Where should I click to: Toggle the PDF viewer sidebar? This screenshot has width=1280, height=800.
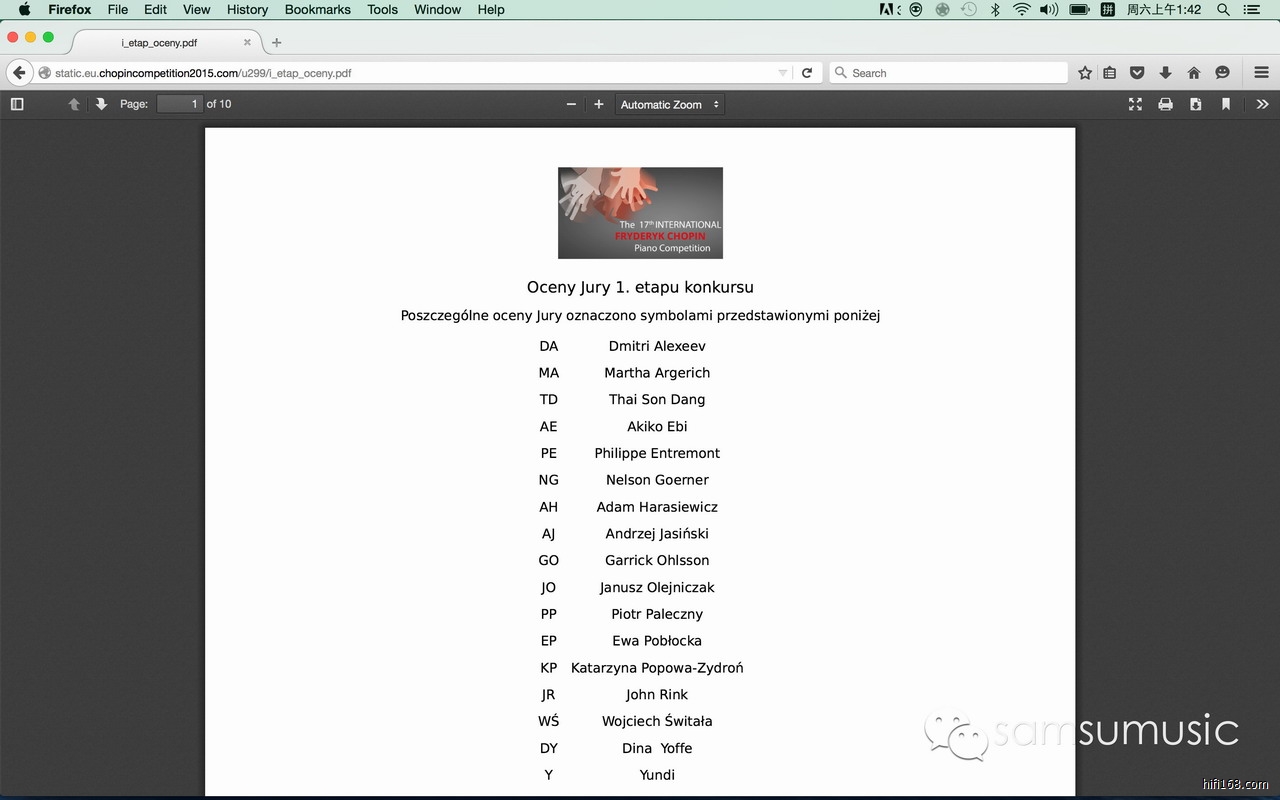(17, 104)
